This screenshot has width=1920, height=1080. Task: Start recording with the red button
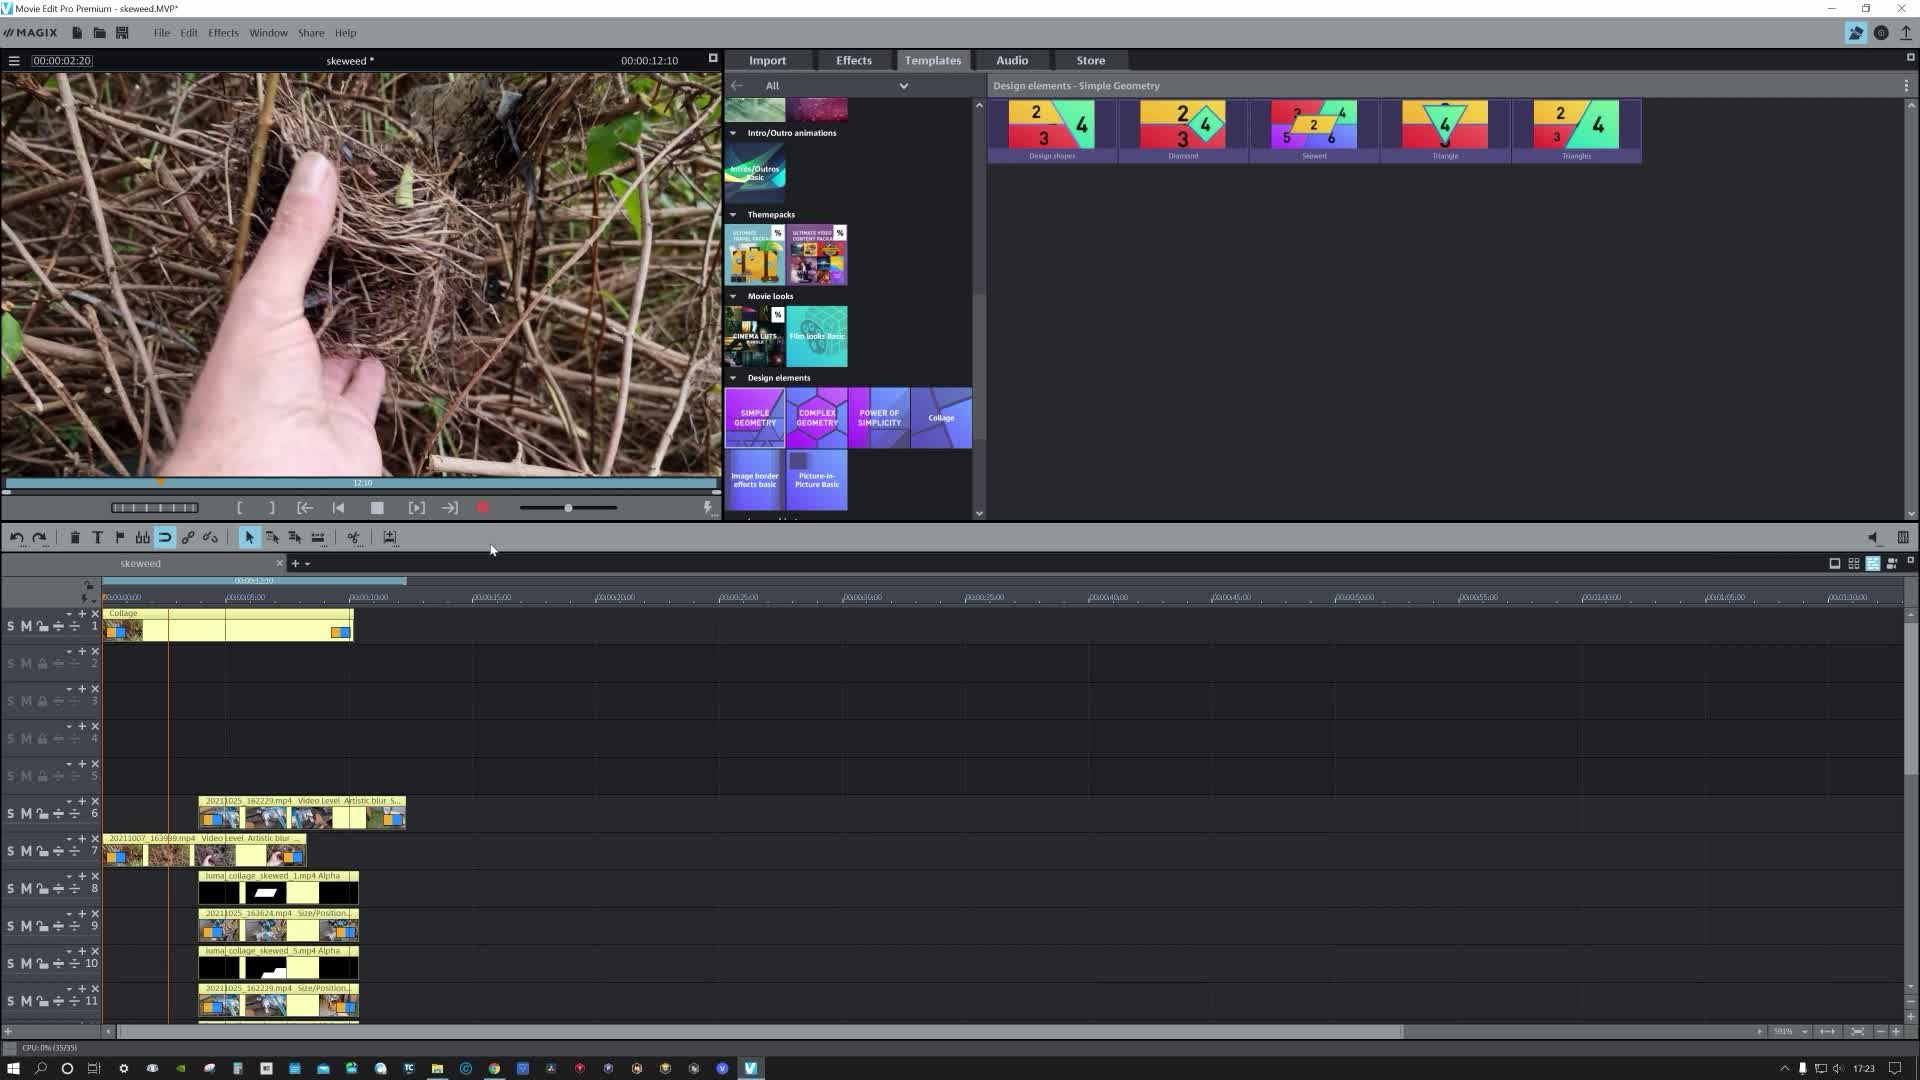483,508
